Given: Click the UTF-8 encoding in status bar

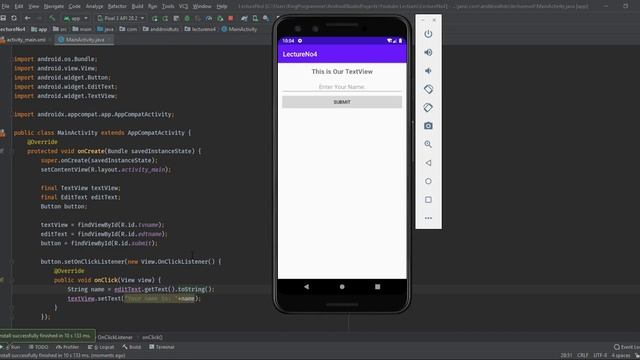Looking at the screenshot, I should [600, 356].
